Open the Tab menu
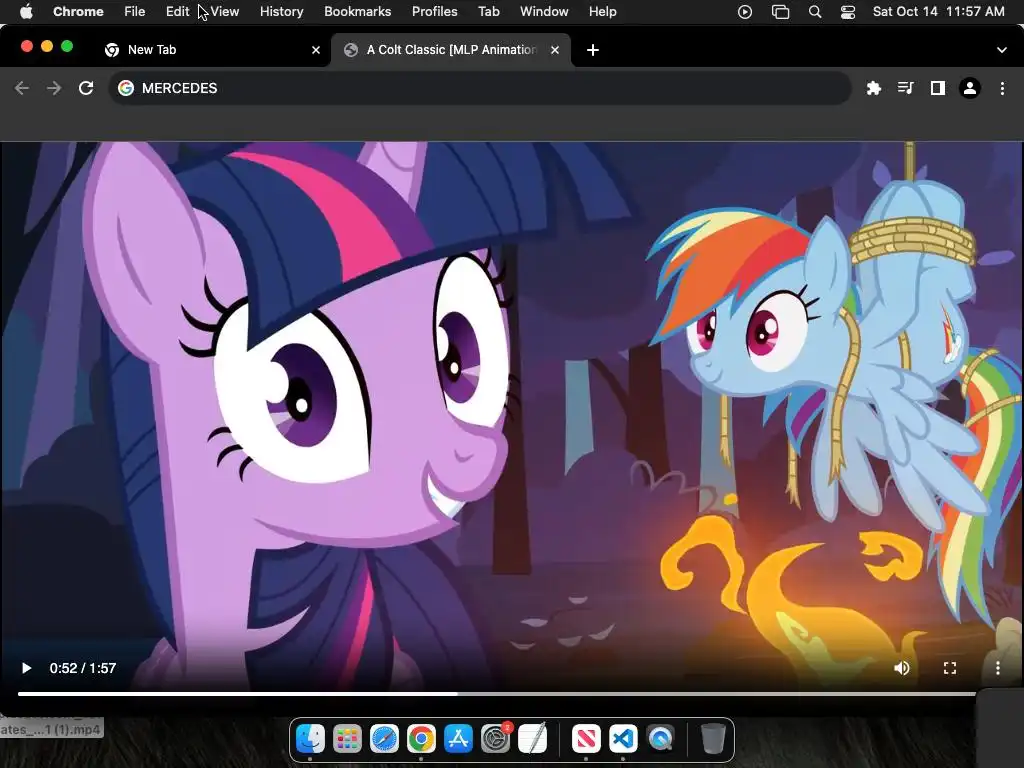Image resolution: width=1024 pixels, height=768 pixels. (488, 11)
